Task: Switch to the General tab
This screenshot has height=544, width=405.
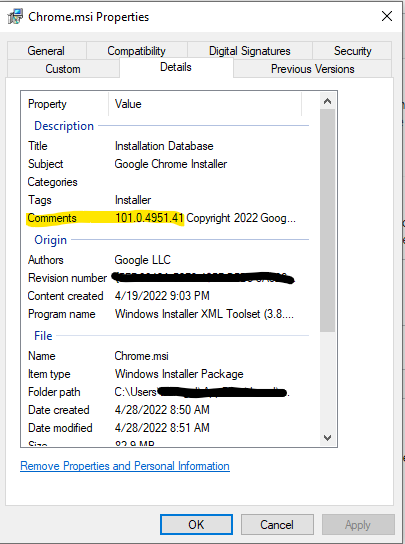Action: point(46,51)
